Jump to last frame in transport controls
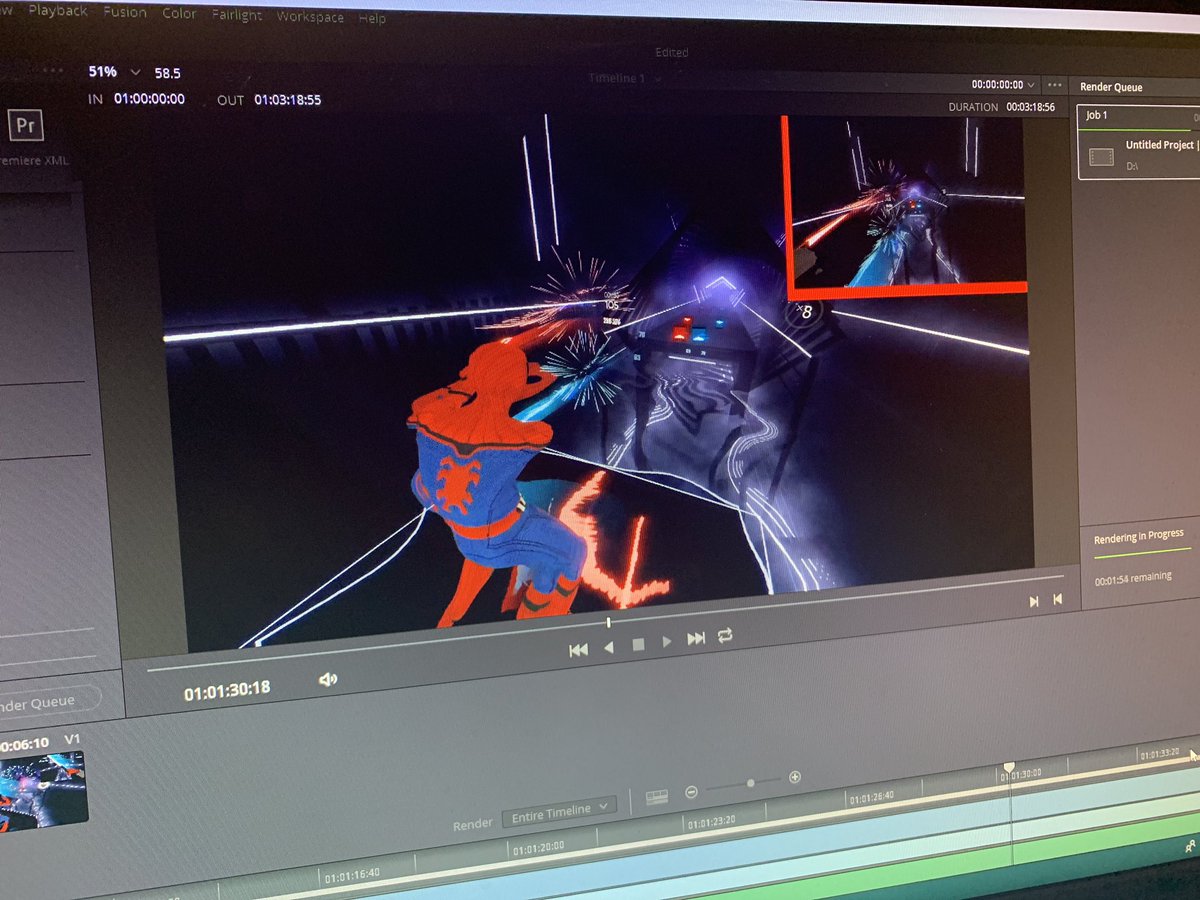The image size is (1200, 900). [x=696, y=638]
